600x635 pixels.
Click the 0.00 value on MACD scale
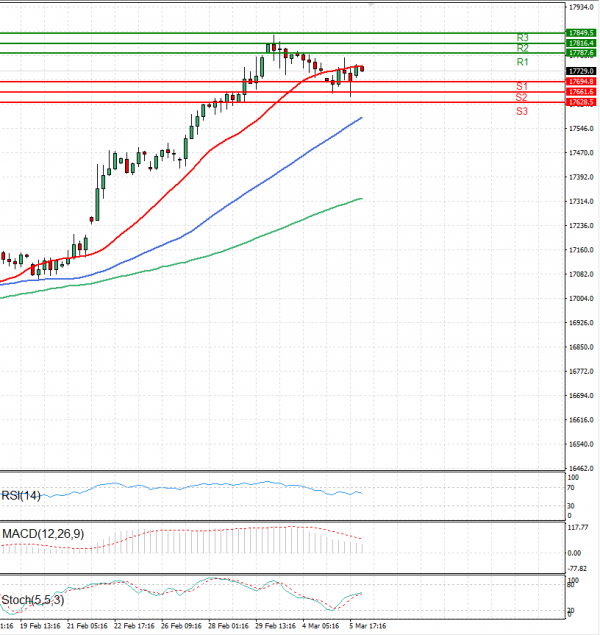574,553
